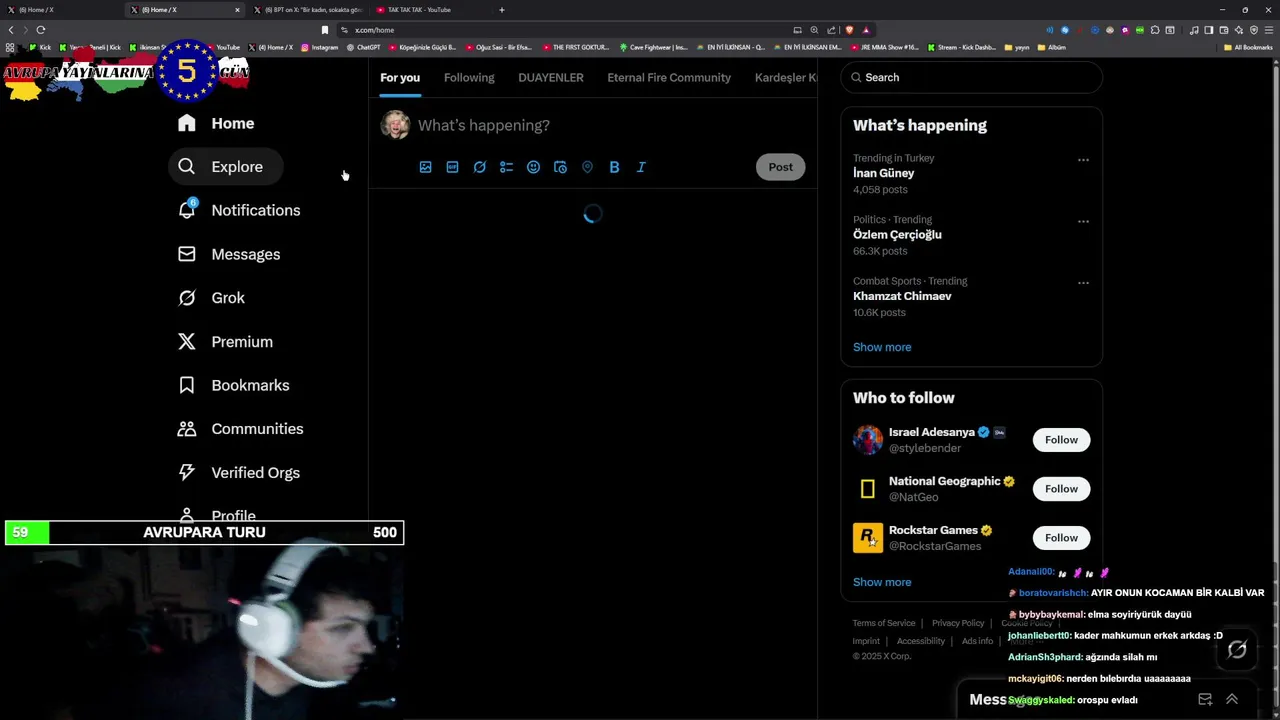
Task: Open the Instagram bookmark
Action: (x=320, y=47)
